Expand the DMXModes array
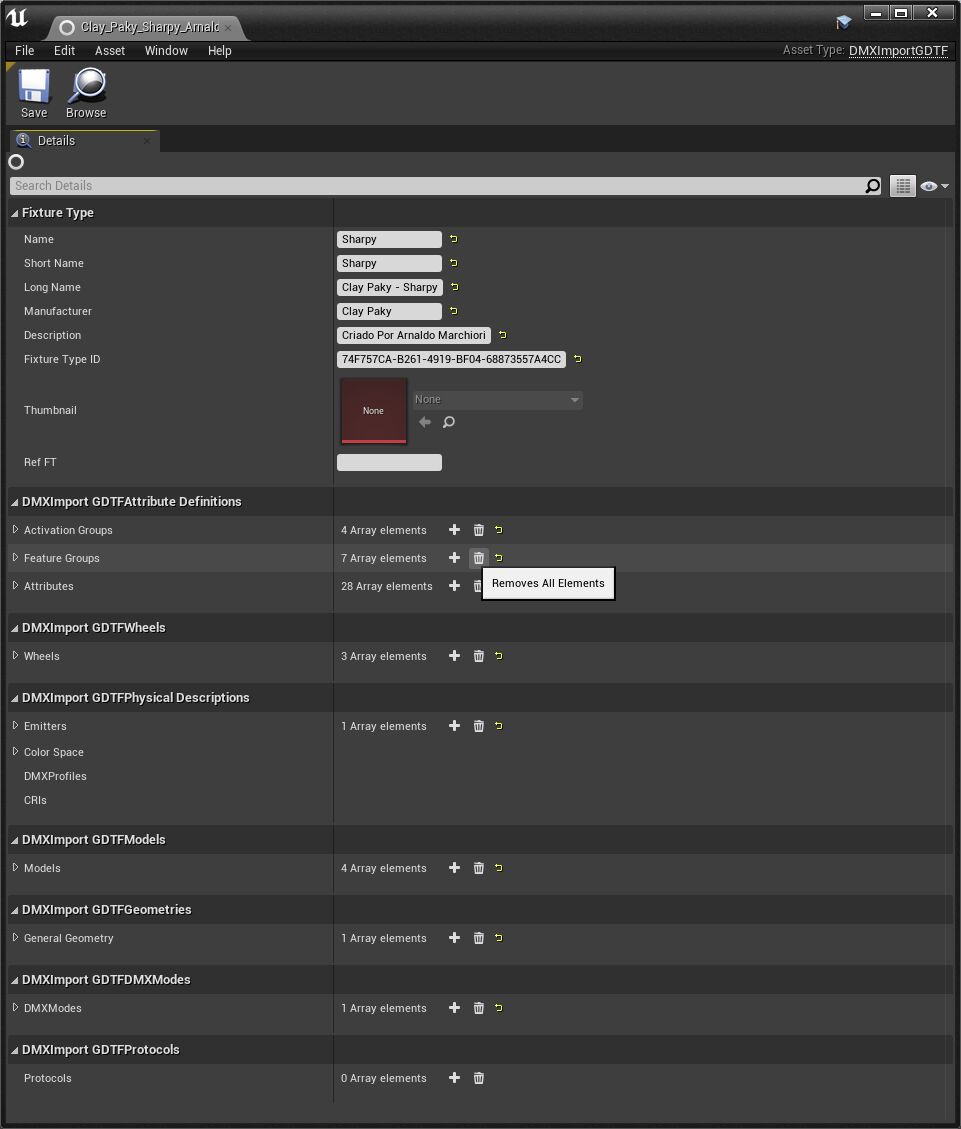Image resolution: width=961 pixels, height=1129 pixels. 16,1008
